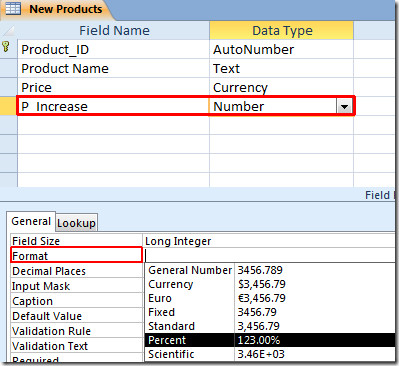Screen dimensions: 399x366
Task: Select the Input Mask property label
Action: click(77, 286)
